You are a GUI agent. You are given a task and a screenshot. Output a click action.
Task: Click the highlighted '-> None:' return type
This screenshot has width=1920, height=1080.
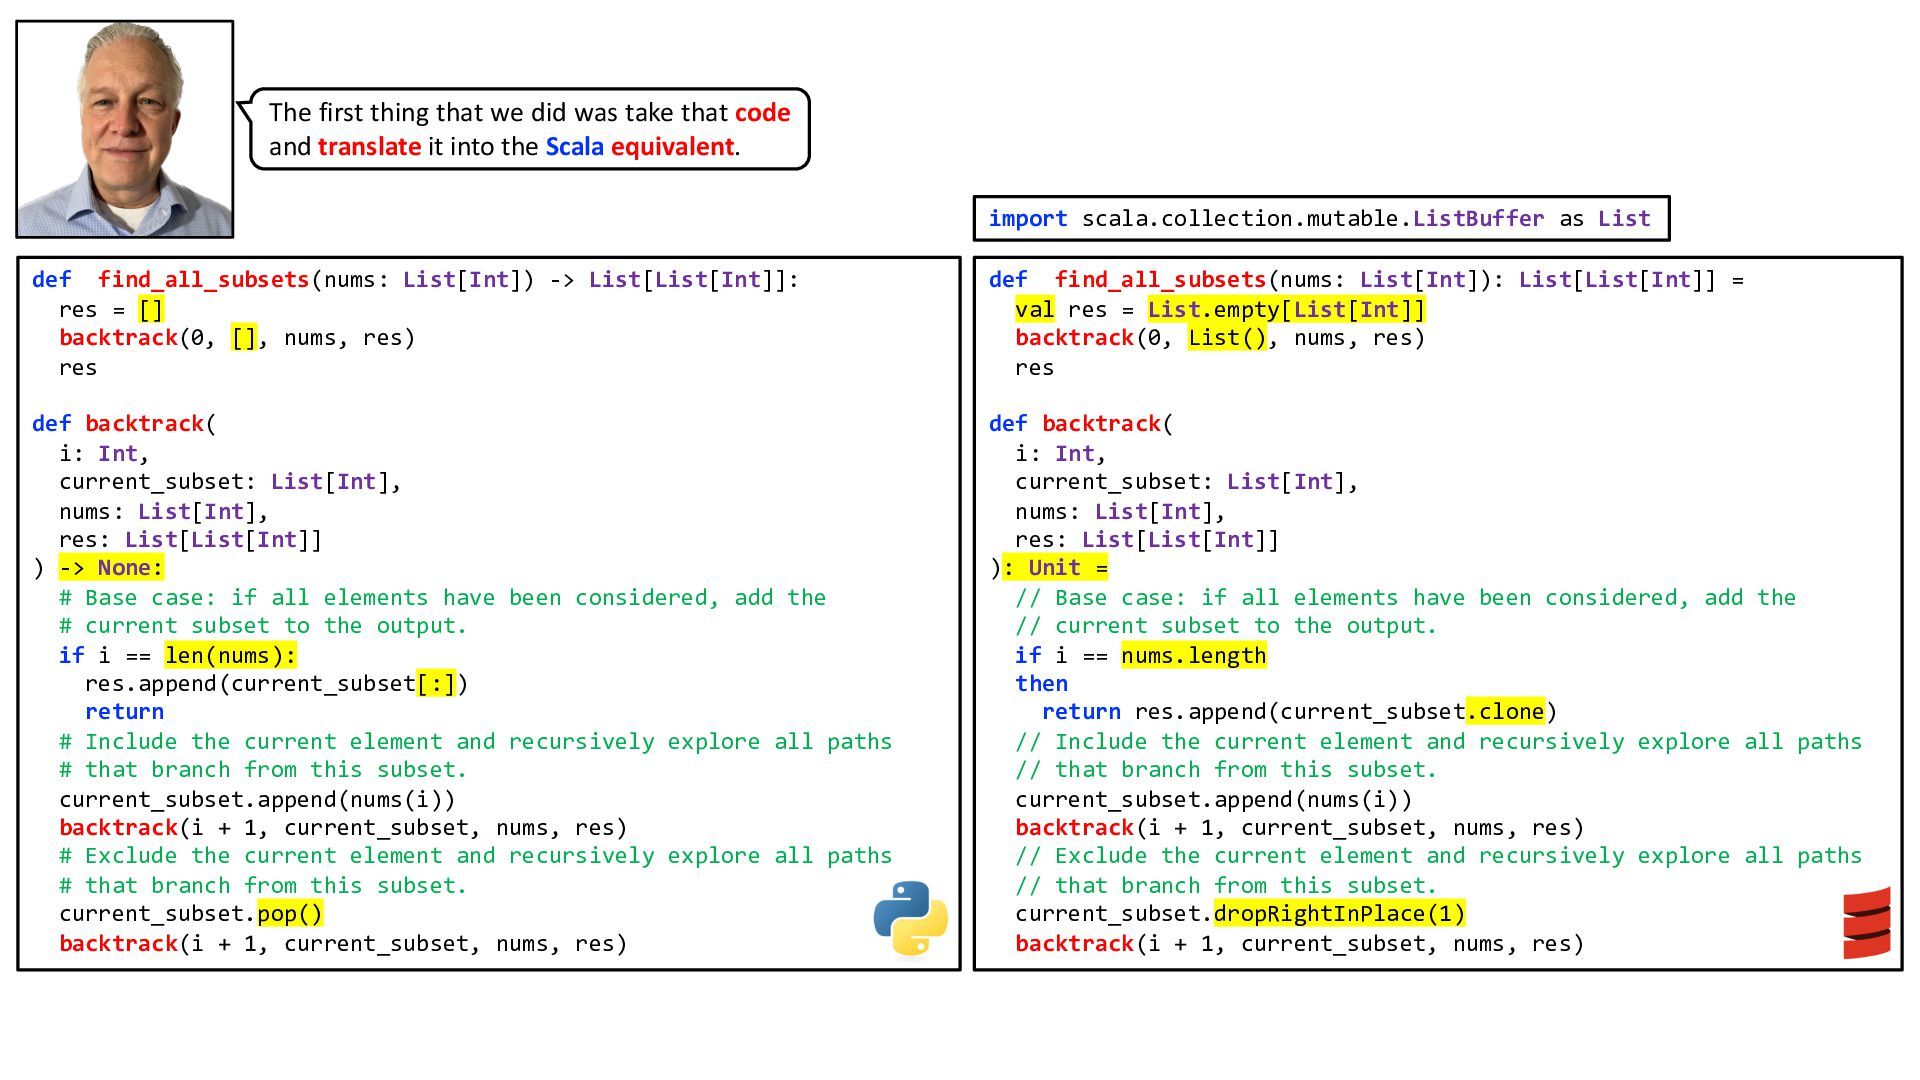point(110,568)
